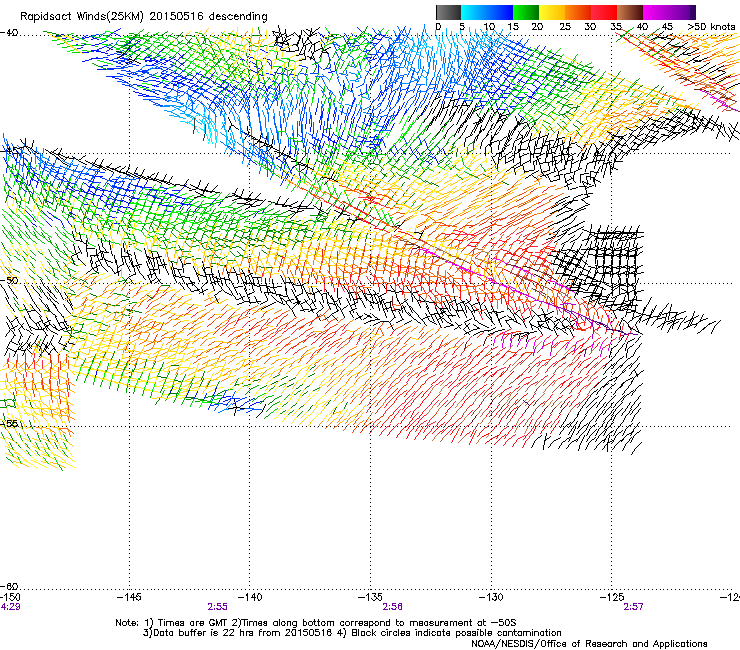This screenshot has height=650, width=740.
Task: Click the orange 25-30 knots legend segment
Action: (x=578, y=12)
